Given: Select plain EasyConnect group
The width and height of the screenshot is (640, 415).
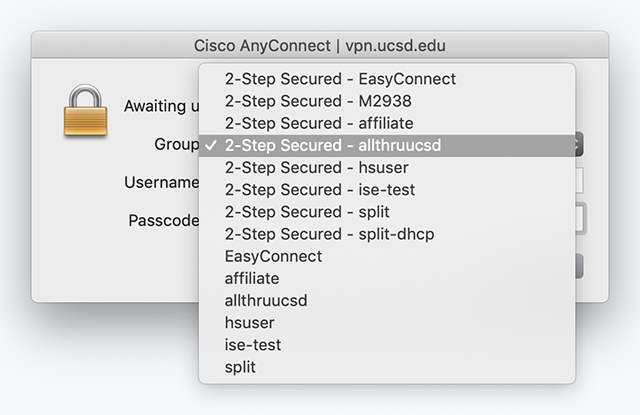Looking at the screenshot, I should tap(387, 256).
